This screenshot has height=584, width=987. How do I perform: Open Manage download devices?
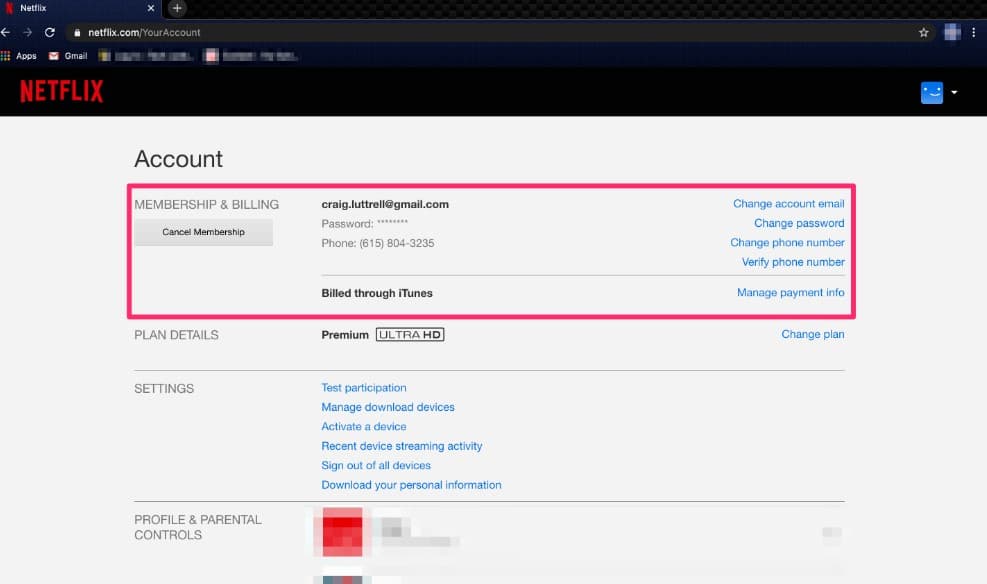pyautogui.click(x=388, y=407)
